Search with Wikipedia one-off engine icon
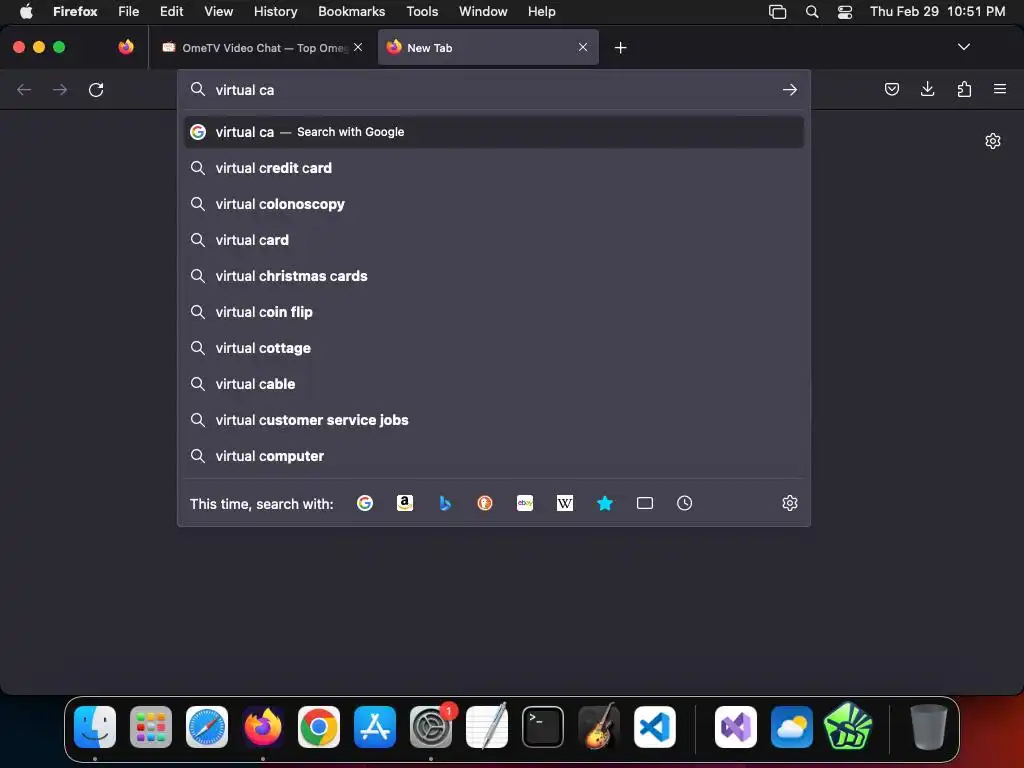This screenshot has width=1024, height=768. [x=565, y=503]
